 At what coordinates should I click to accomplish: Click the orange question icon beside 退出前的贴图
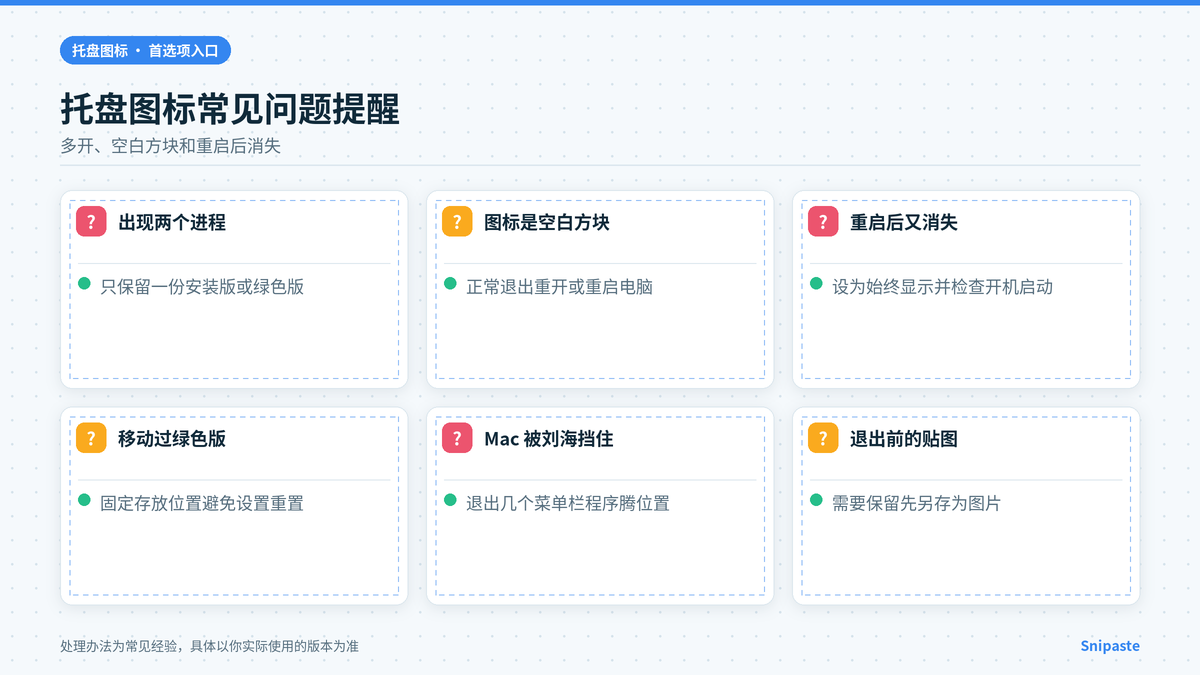coord(823,438)
